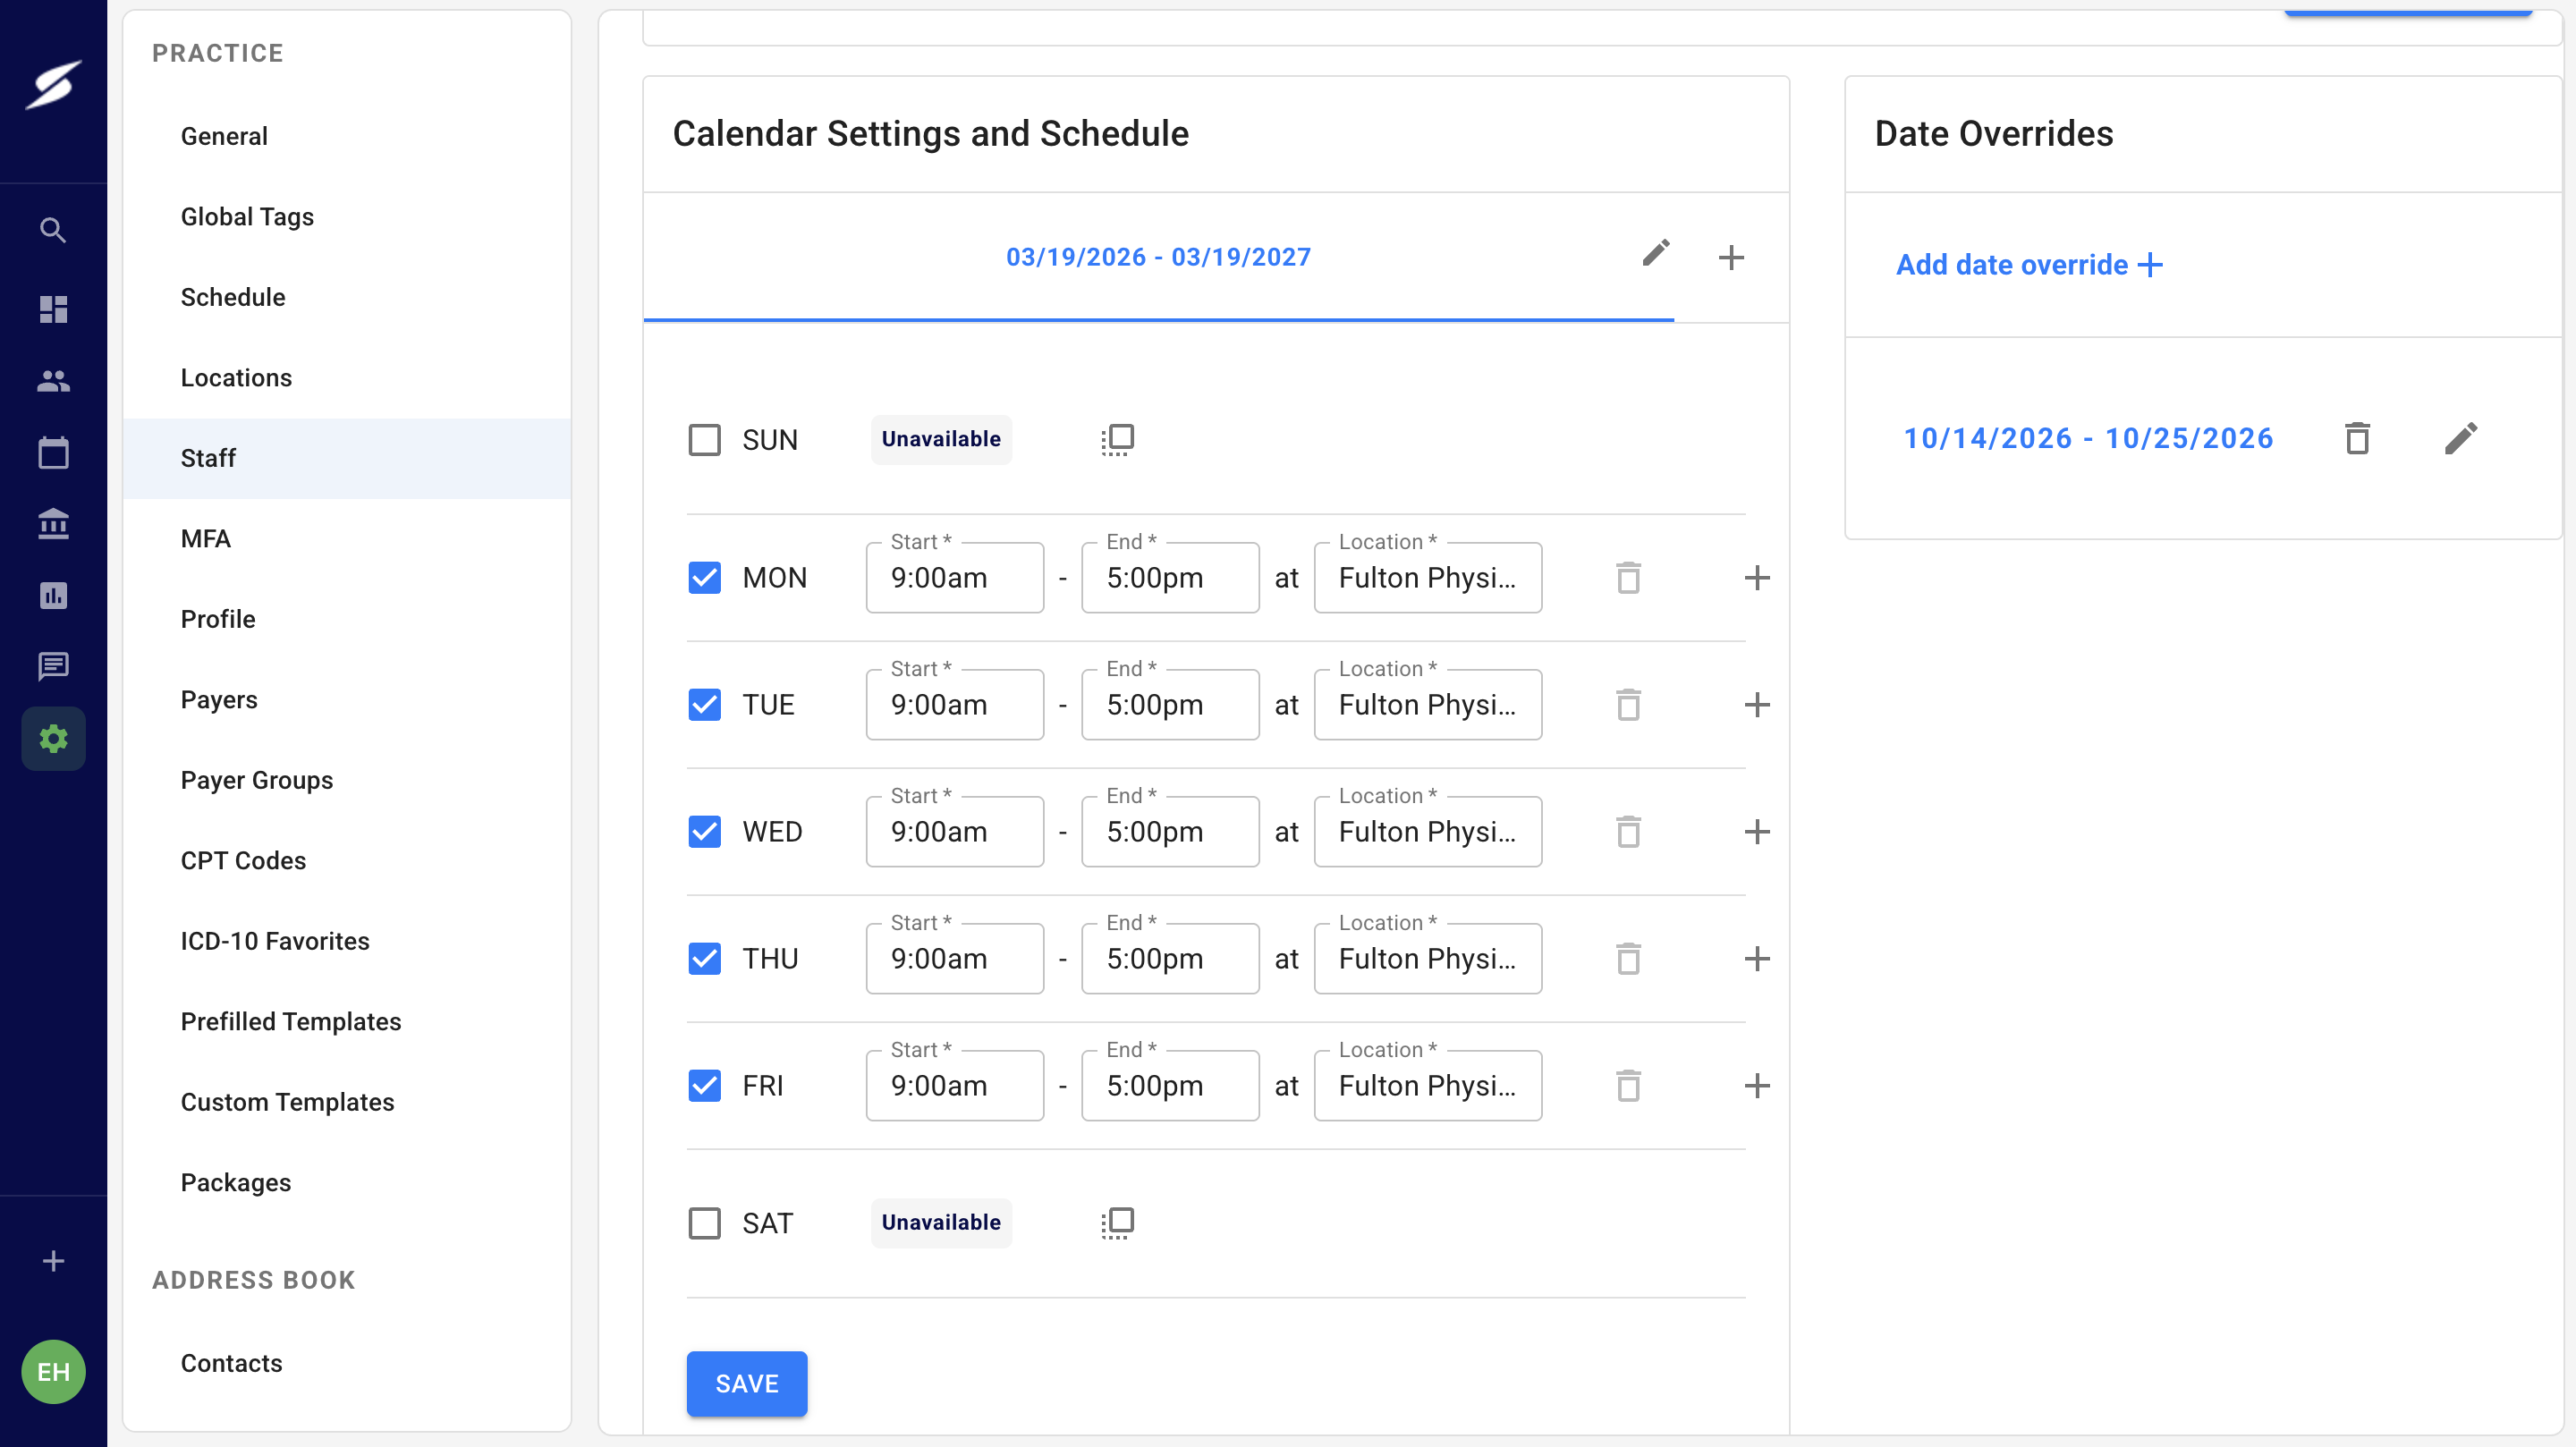Open the search icon in the sidebar
The image size is (2576, 1447).
(53, 231)
